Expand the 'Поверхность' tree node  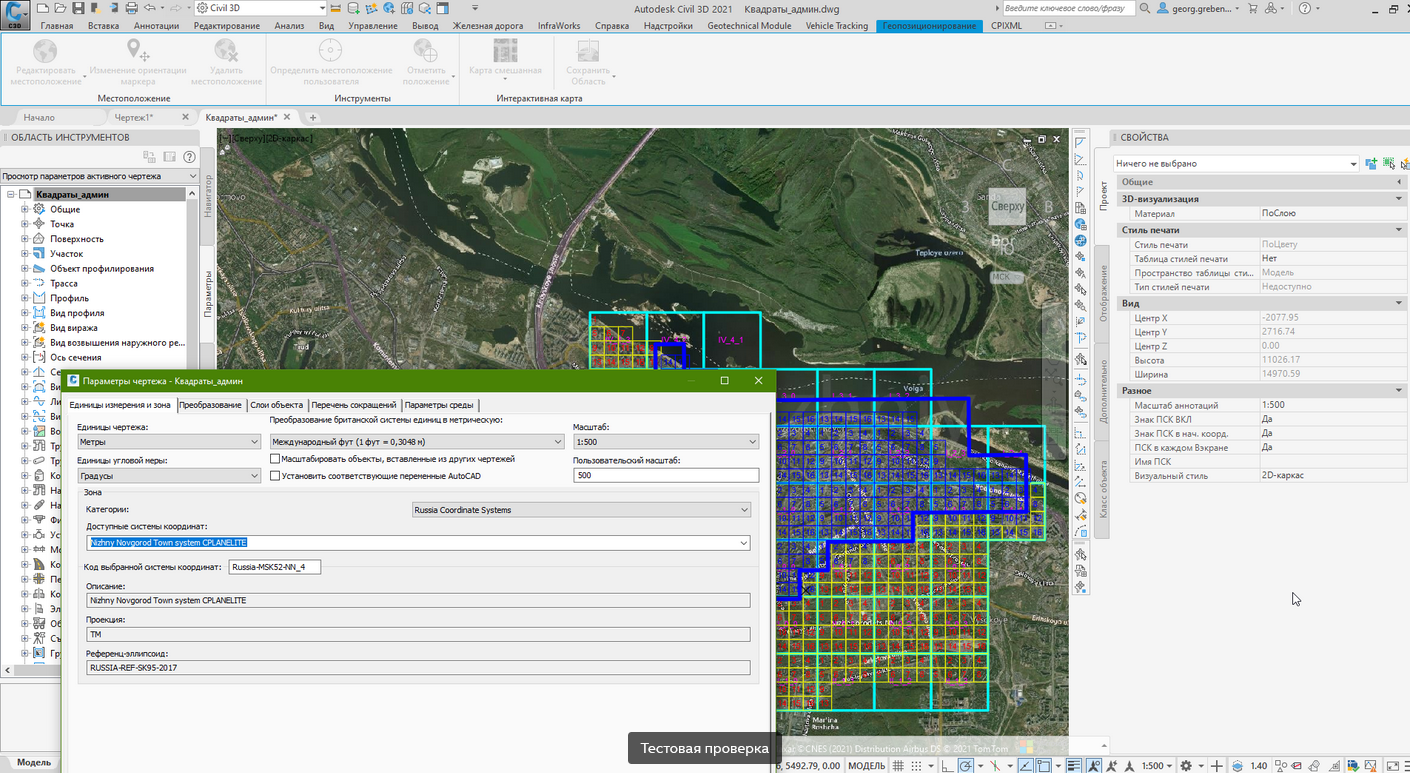point(25,239)
